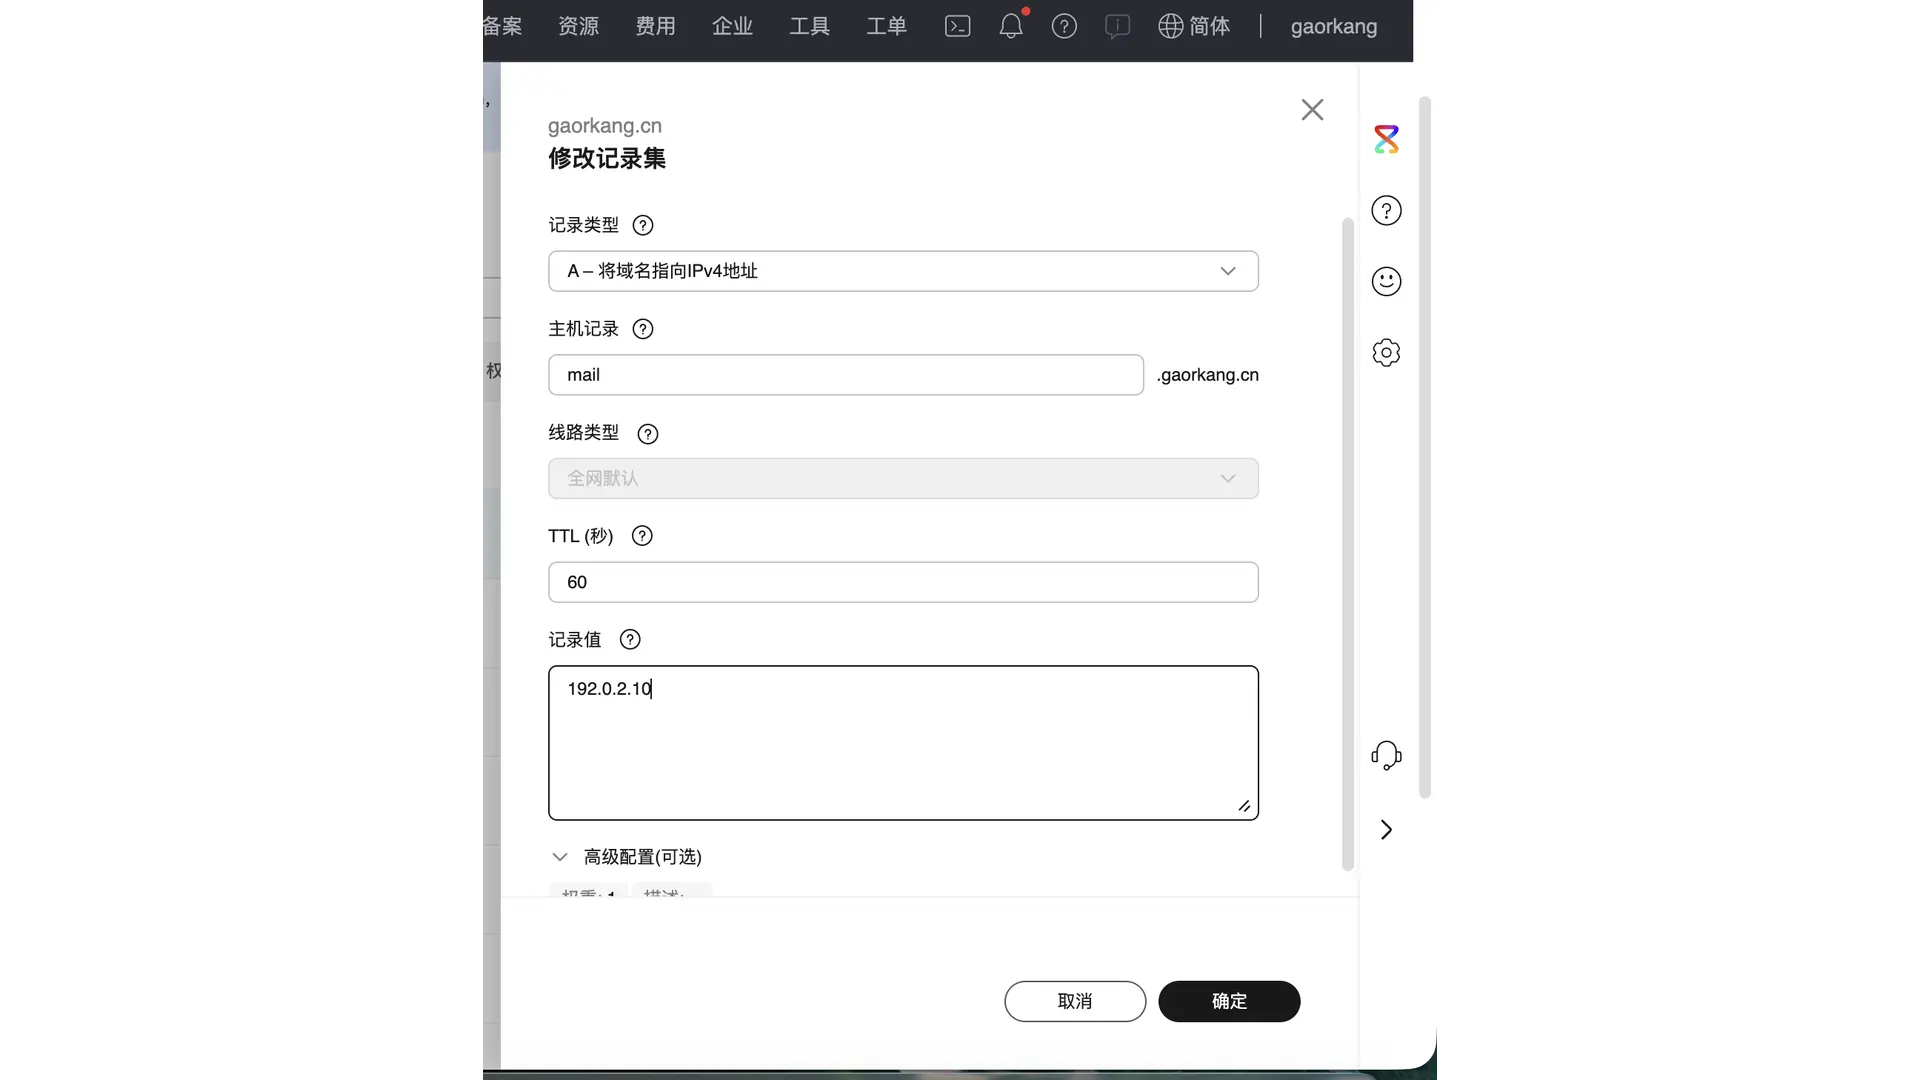Collapse the 高级配置(可选) section
The image size is (1920, 1080).
560,857
